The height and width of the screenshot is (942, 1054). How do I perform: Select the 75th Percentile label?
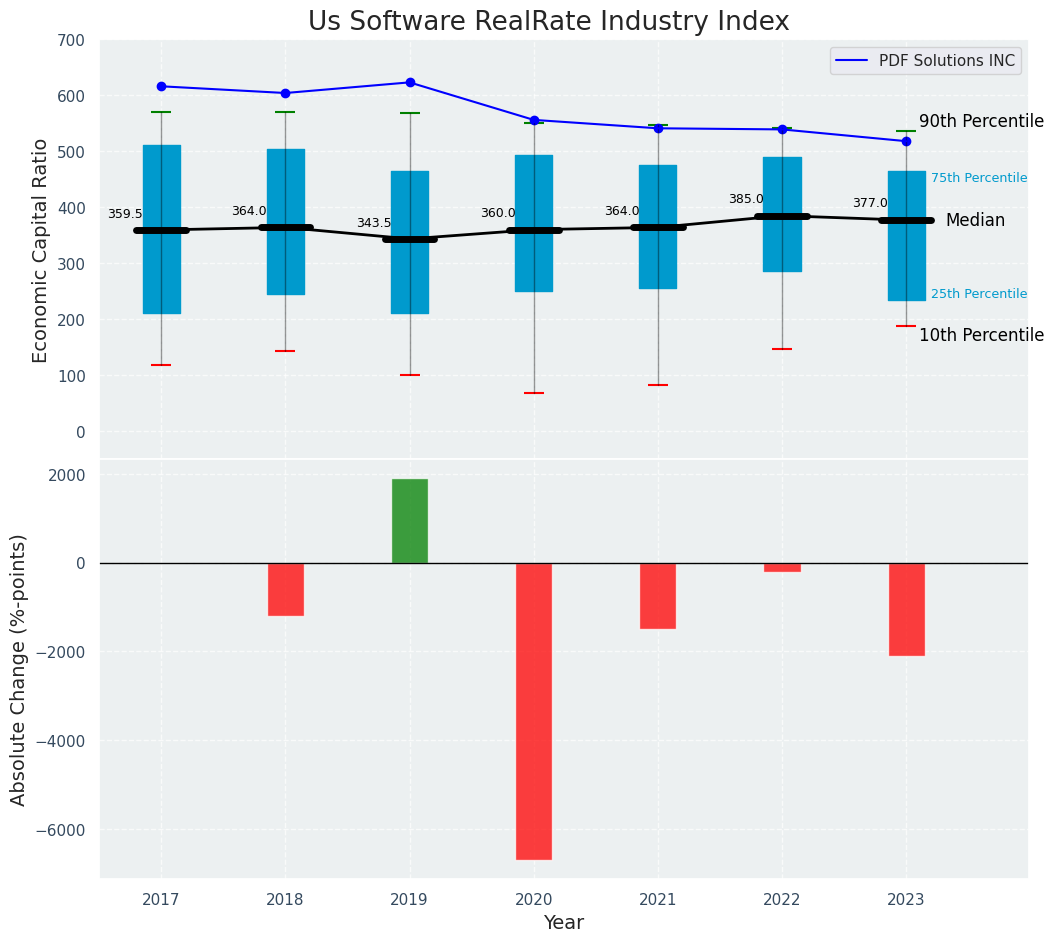(978, 178)
